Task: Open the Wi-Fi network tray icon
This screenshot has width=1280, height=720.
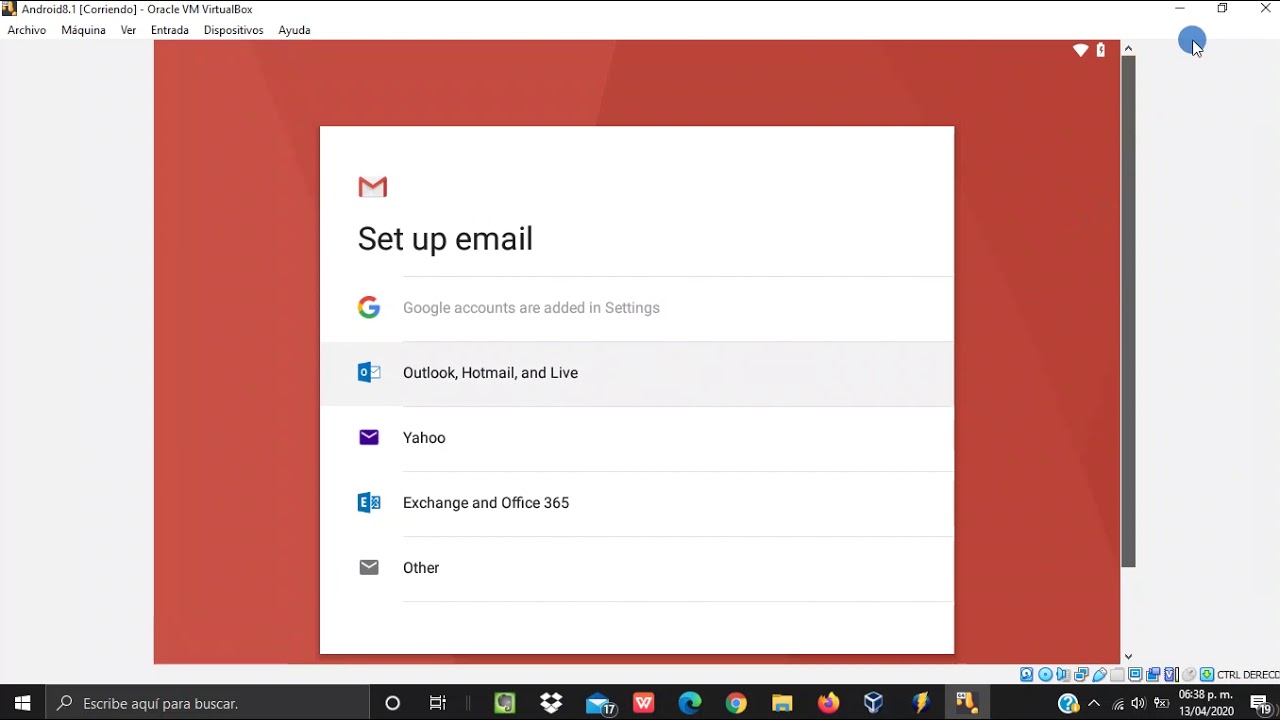Action: coord(1118,704)
